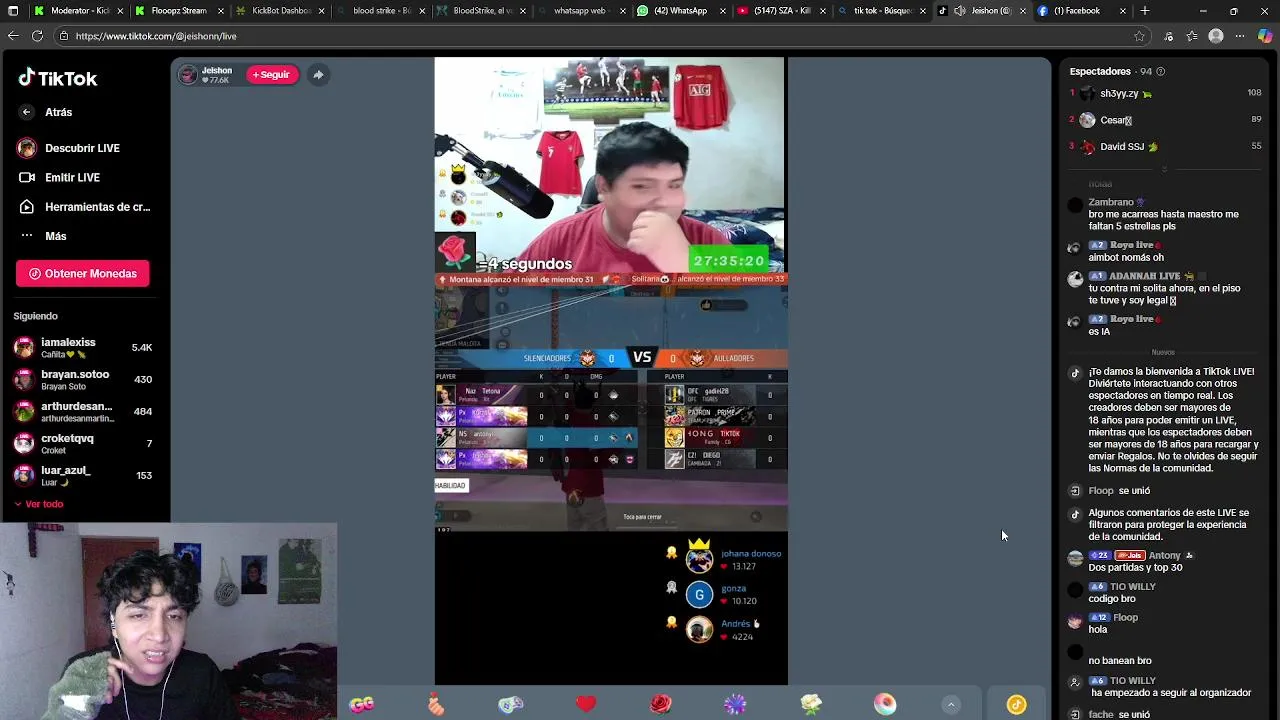Screen dimensions: 1280x720
Task: Expand Ver todo following list
Action: [x=39, y=504]
